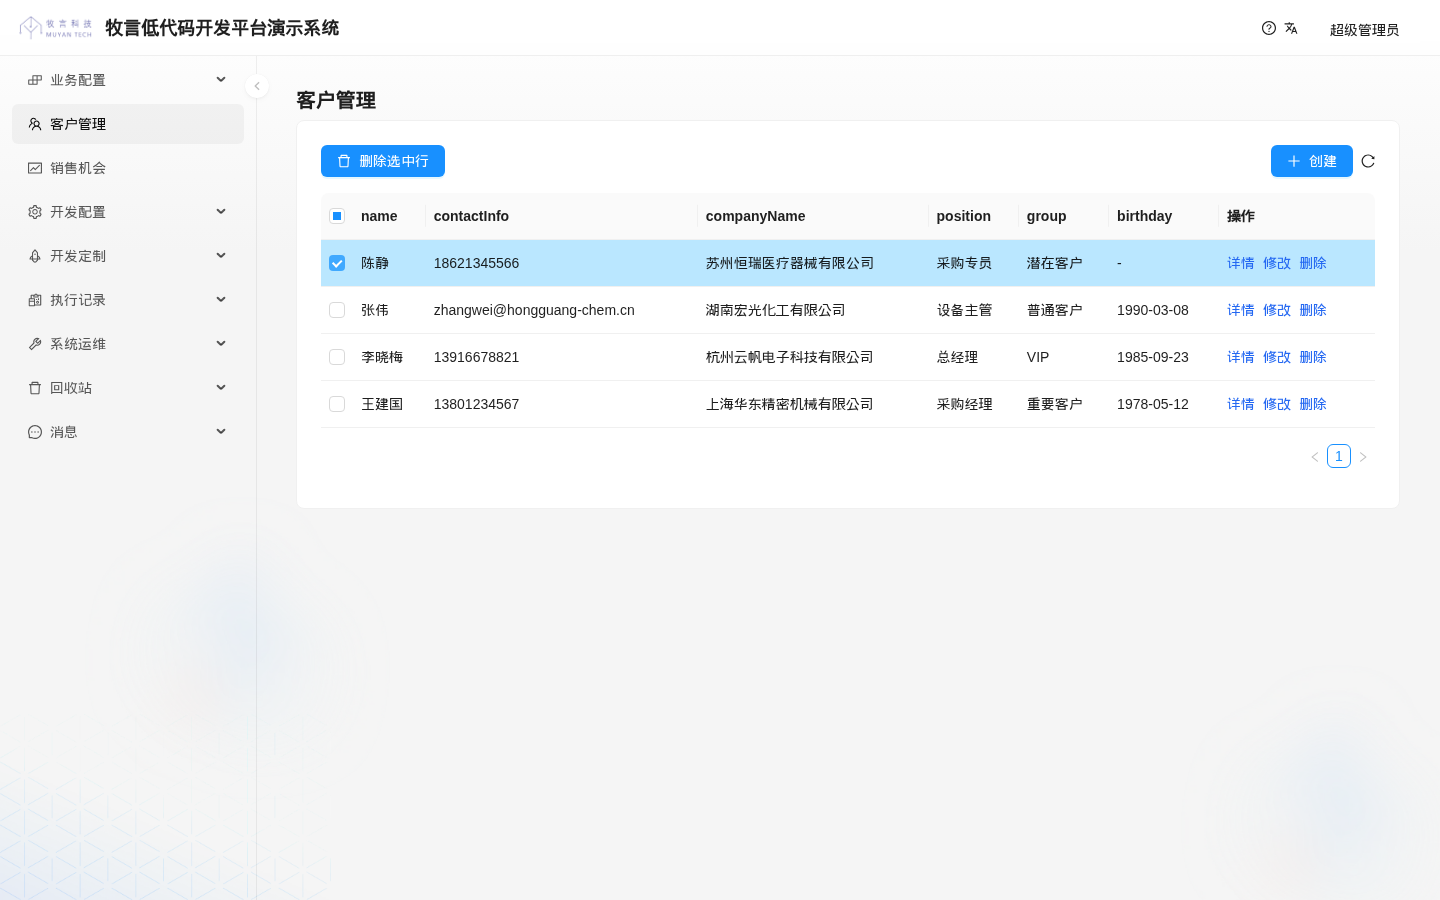The width and height of the screenshot is (1440, 900).
Task: Click the VIP group cell
Action: pos(1038,357)
